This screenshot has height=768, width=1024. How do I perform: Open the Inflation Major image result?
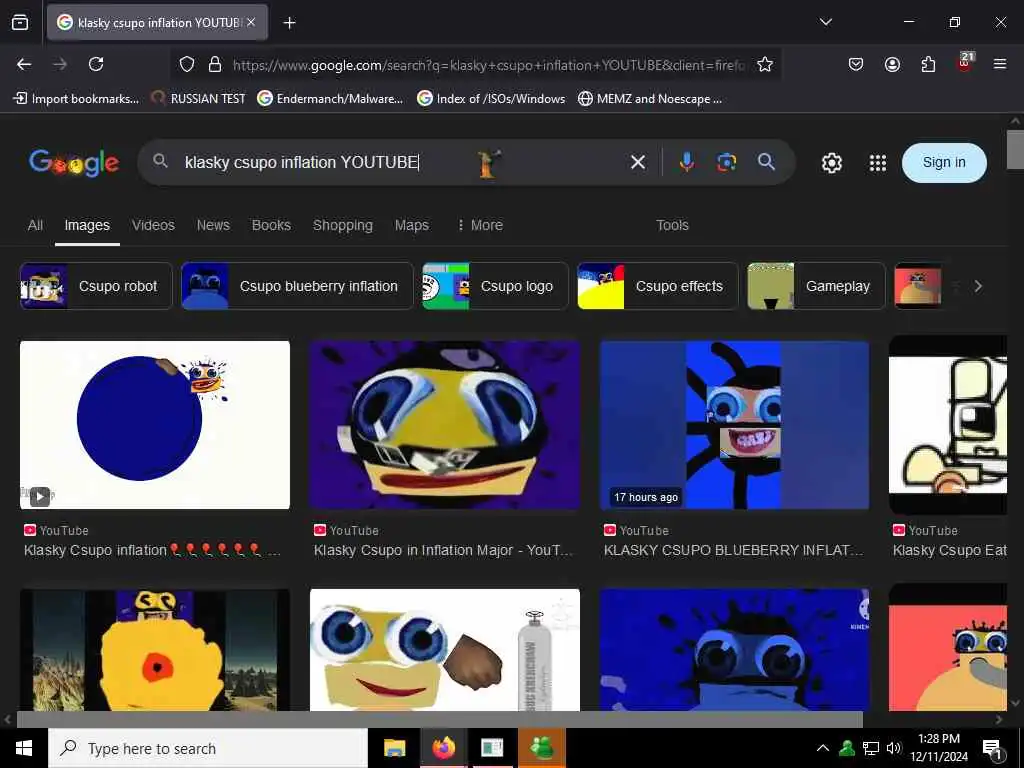click(x=445, y=424)
